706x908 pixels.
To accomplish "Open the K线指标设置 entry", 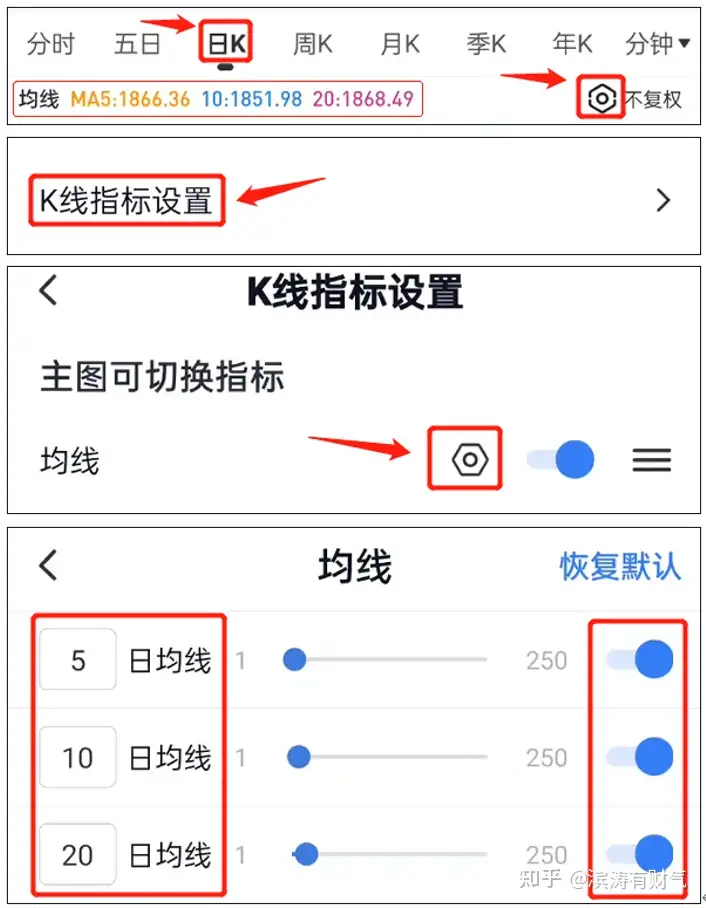I will pos(126,200).
